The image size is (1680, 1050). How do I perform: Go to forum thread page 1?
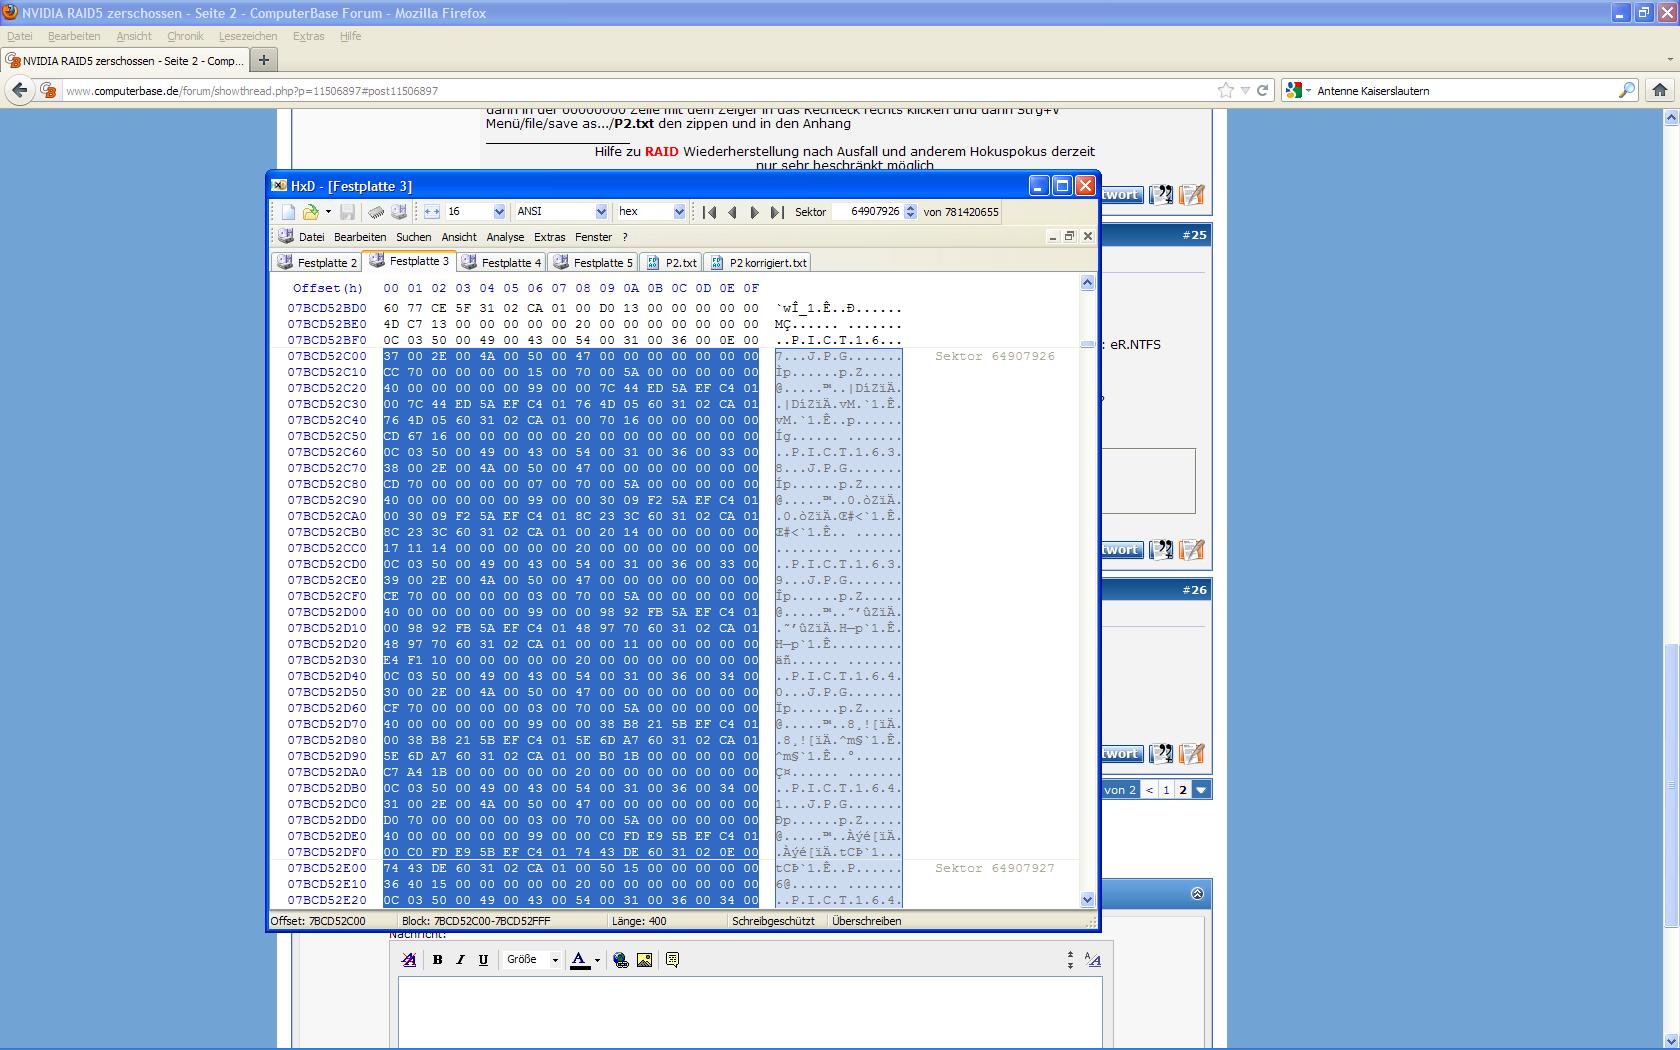(x=1166, y=790)
